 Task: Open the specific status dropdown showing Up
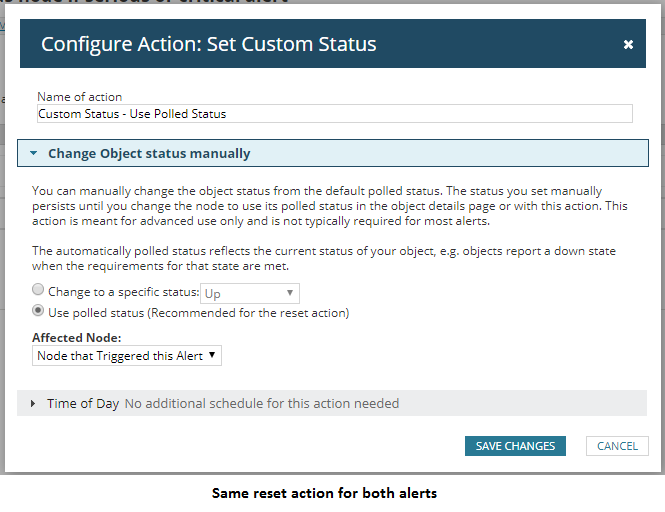click(250, 293)
